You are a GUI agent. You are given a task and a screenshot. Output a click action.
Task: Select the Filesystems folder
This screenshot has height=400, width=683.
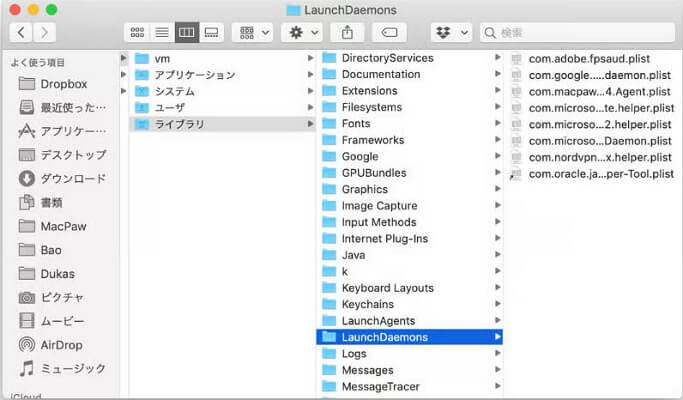point(409,107)
